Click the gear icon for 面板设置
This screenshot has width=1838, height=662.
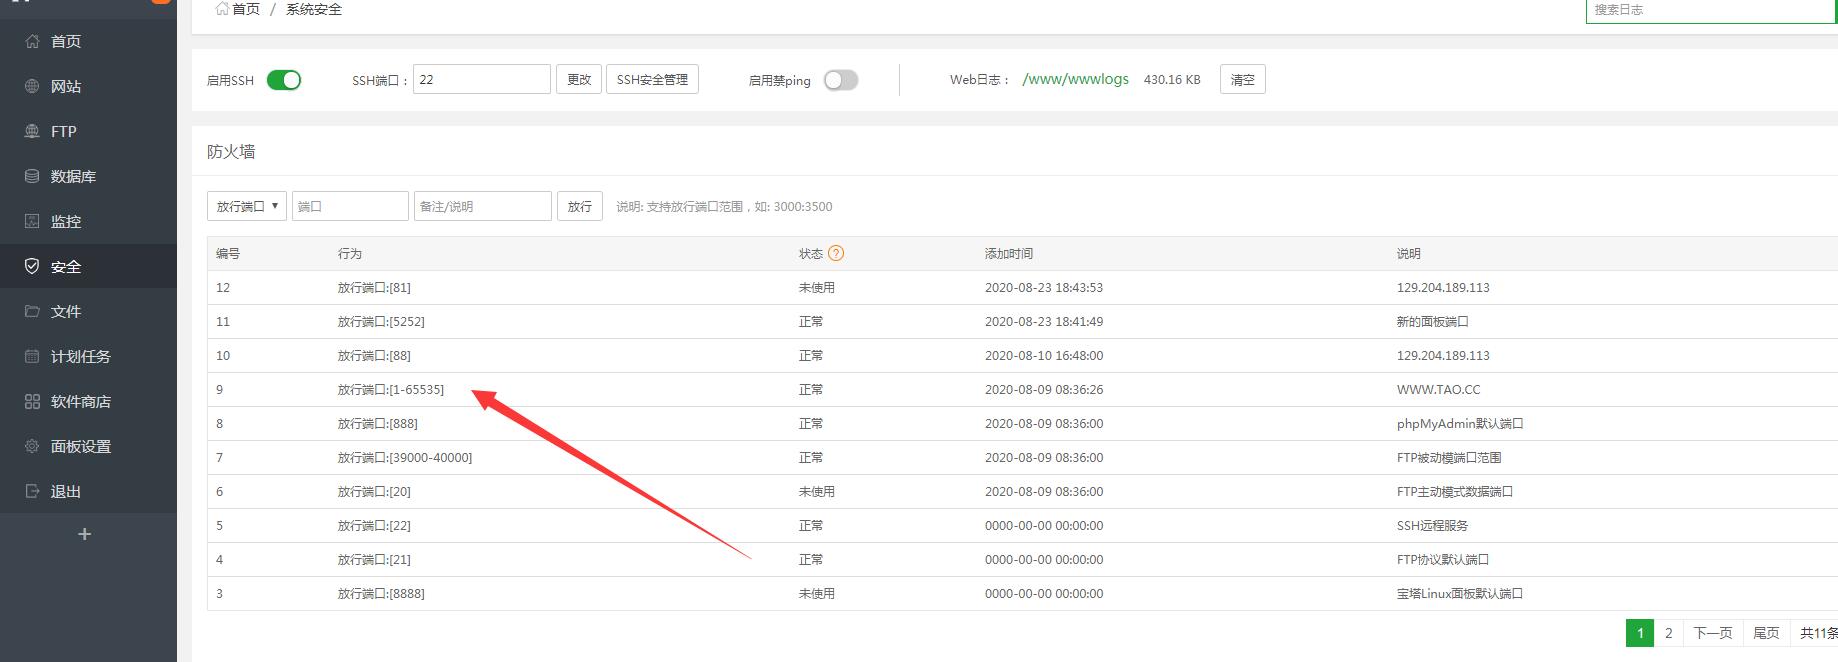[32, 446]
